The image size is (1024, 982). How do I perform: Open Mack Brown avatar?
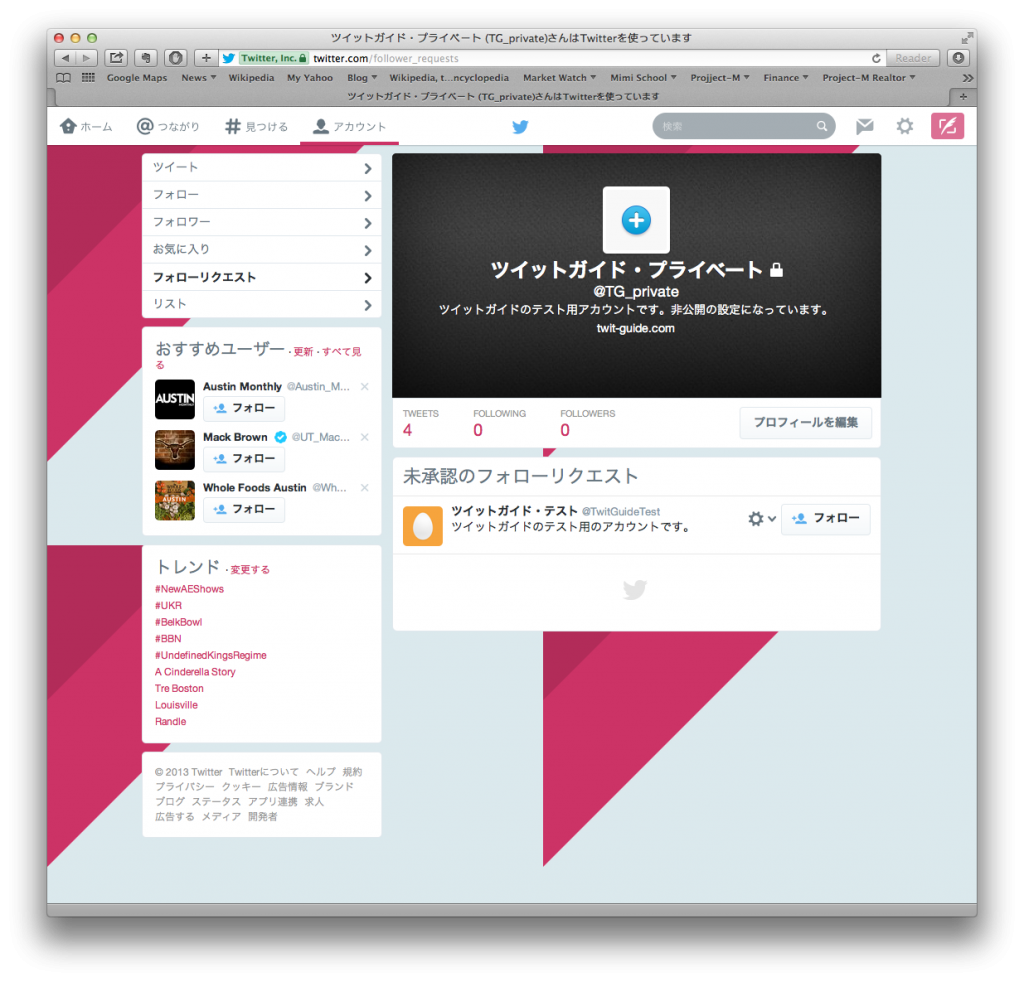[x=174, y=450]
